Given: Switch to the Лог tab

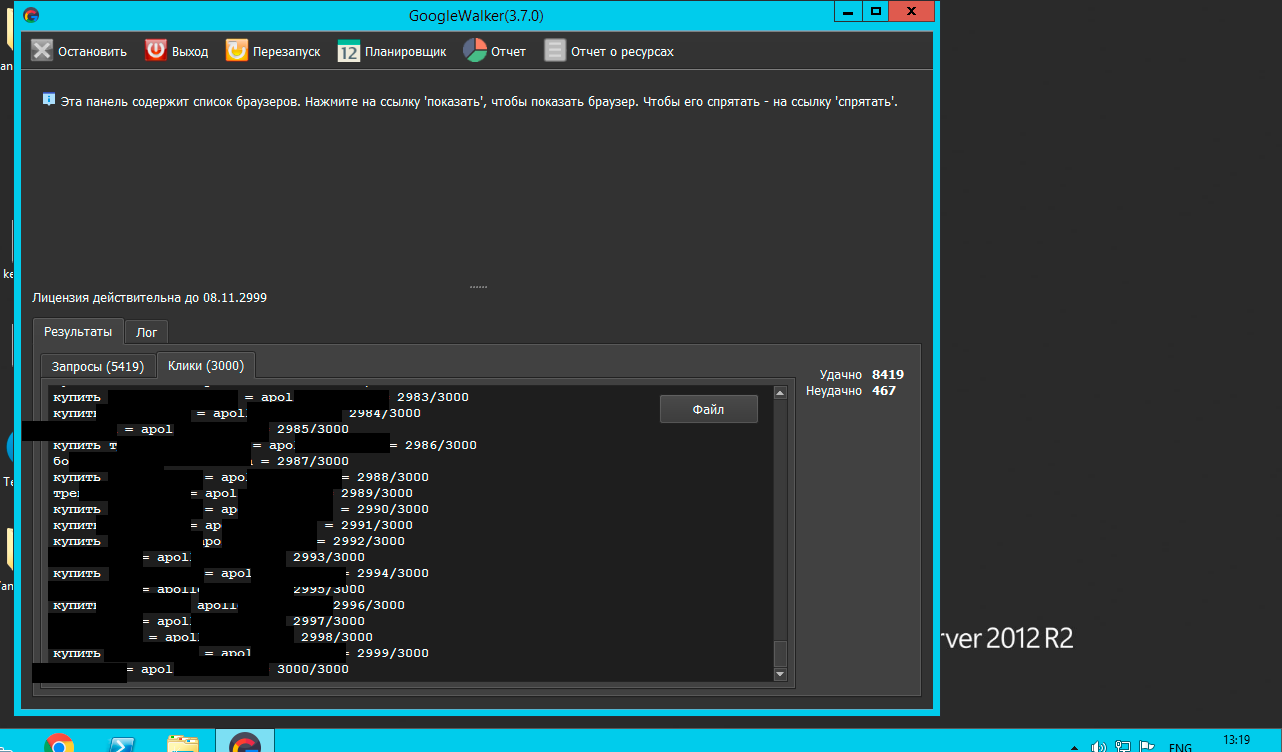Looking at the screenshot, I should pos(147,332).
